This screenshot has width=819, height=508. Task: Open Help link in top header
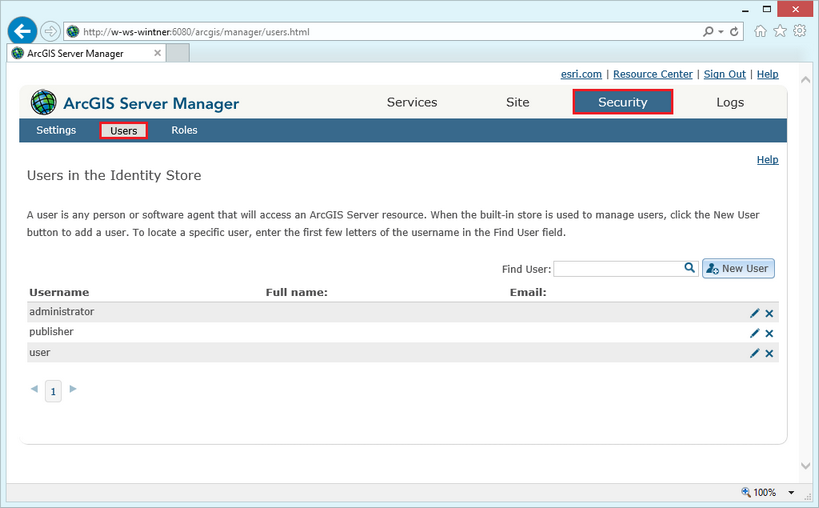(767, 74)
